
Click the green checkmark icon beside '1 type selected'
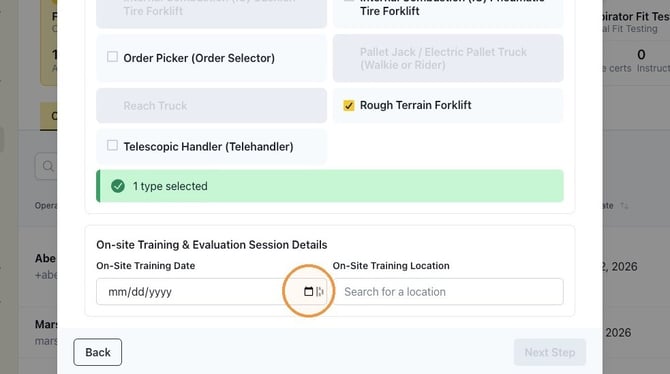click(x=118, y=186)
